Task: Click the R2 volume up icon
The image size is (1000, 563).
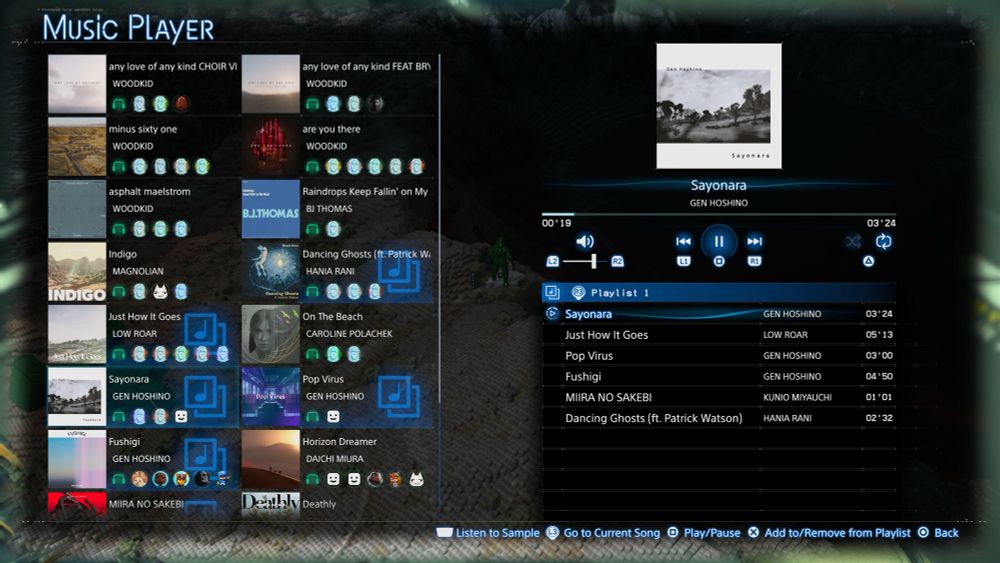Action: 617,261
